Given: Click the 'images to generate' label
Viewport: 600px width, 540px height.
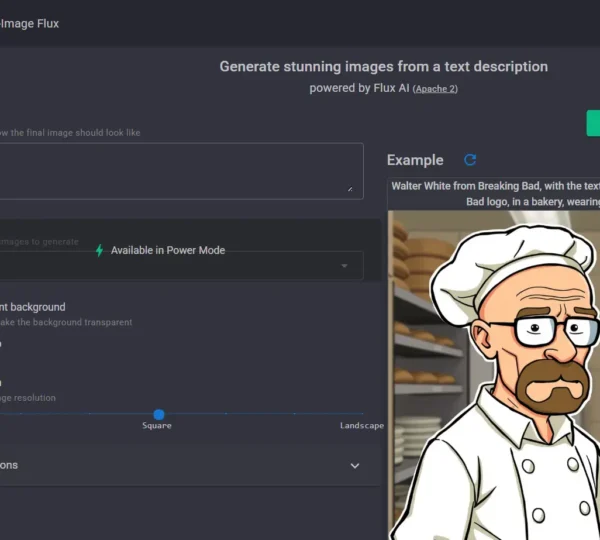Looking at the screenshot, I should (39, 242).
